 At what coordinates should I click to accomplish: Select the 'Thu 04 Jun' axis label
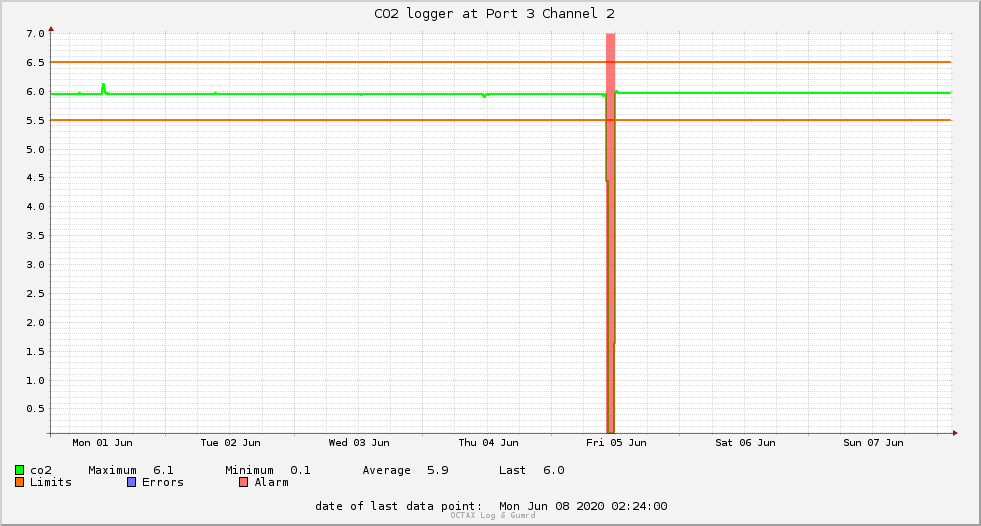tap(489, 443)
